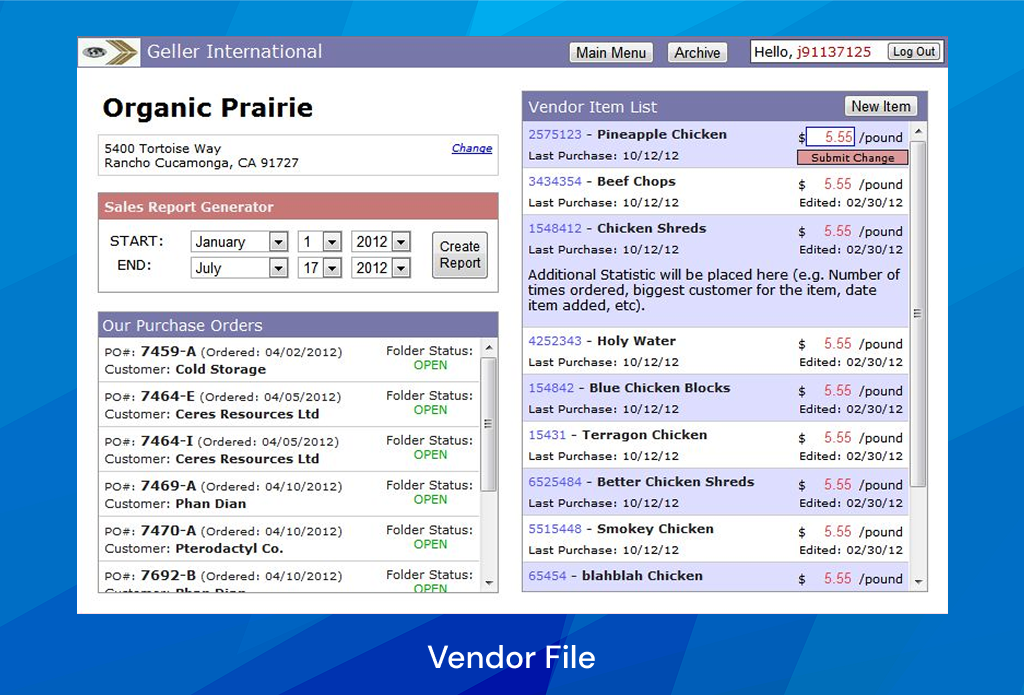Open the Main Menu

(611, 52)
